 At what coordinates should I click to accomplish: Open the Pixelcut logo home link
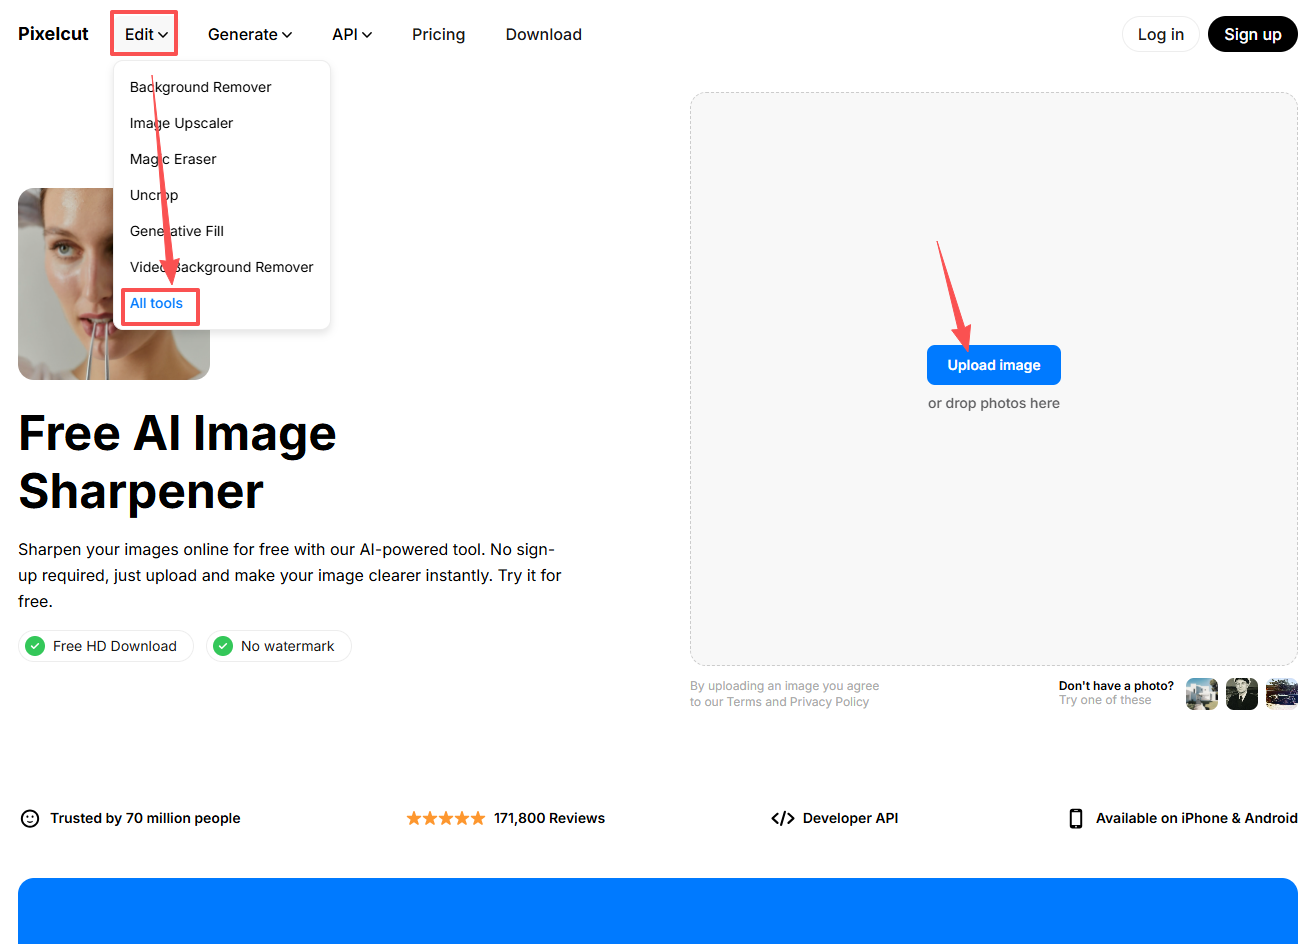coord(53,34)
